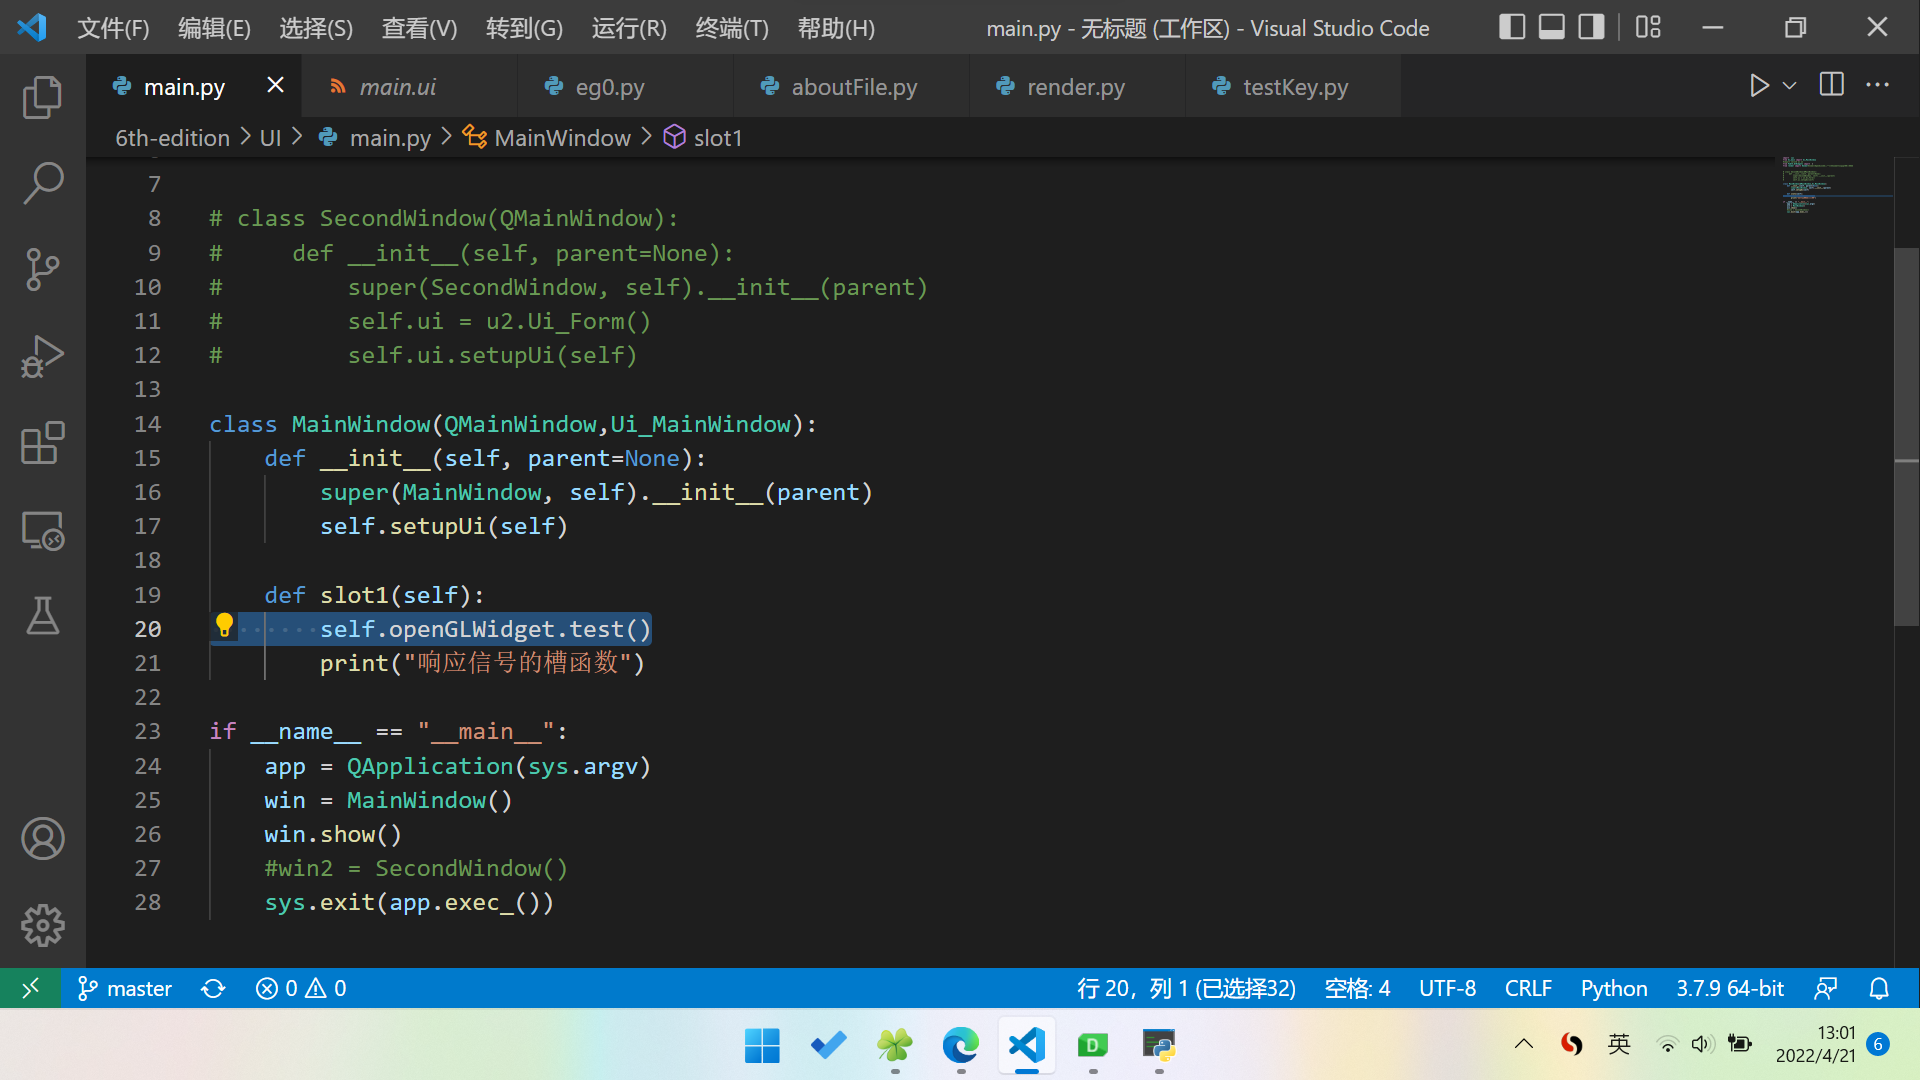Open the Manage gear in activity bar
The width and height of the screenshot is (1920, 1080).
(42, 925)
